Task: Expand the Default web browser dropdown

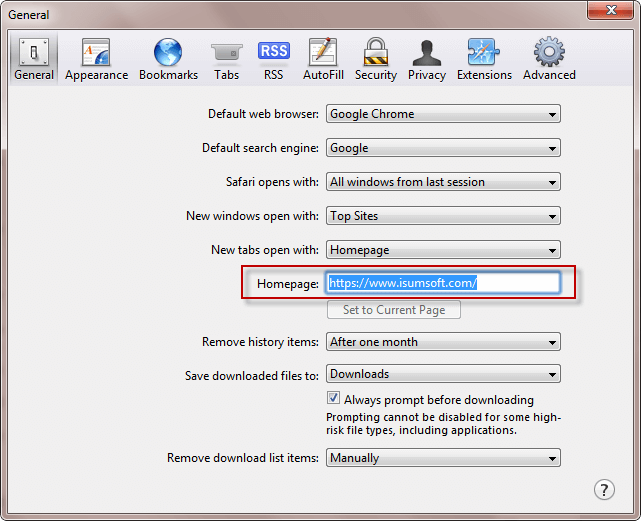Action: click(x=443, y=114)
